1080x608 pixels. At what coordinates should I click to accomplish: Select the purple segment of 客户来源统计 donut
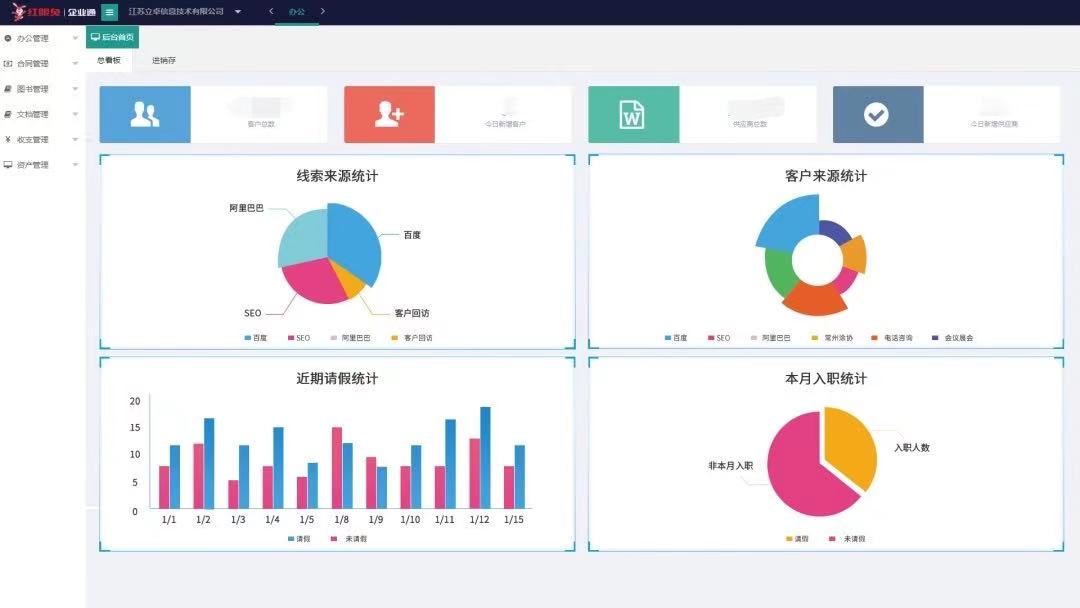click(833, 231)
